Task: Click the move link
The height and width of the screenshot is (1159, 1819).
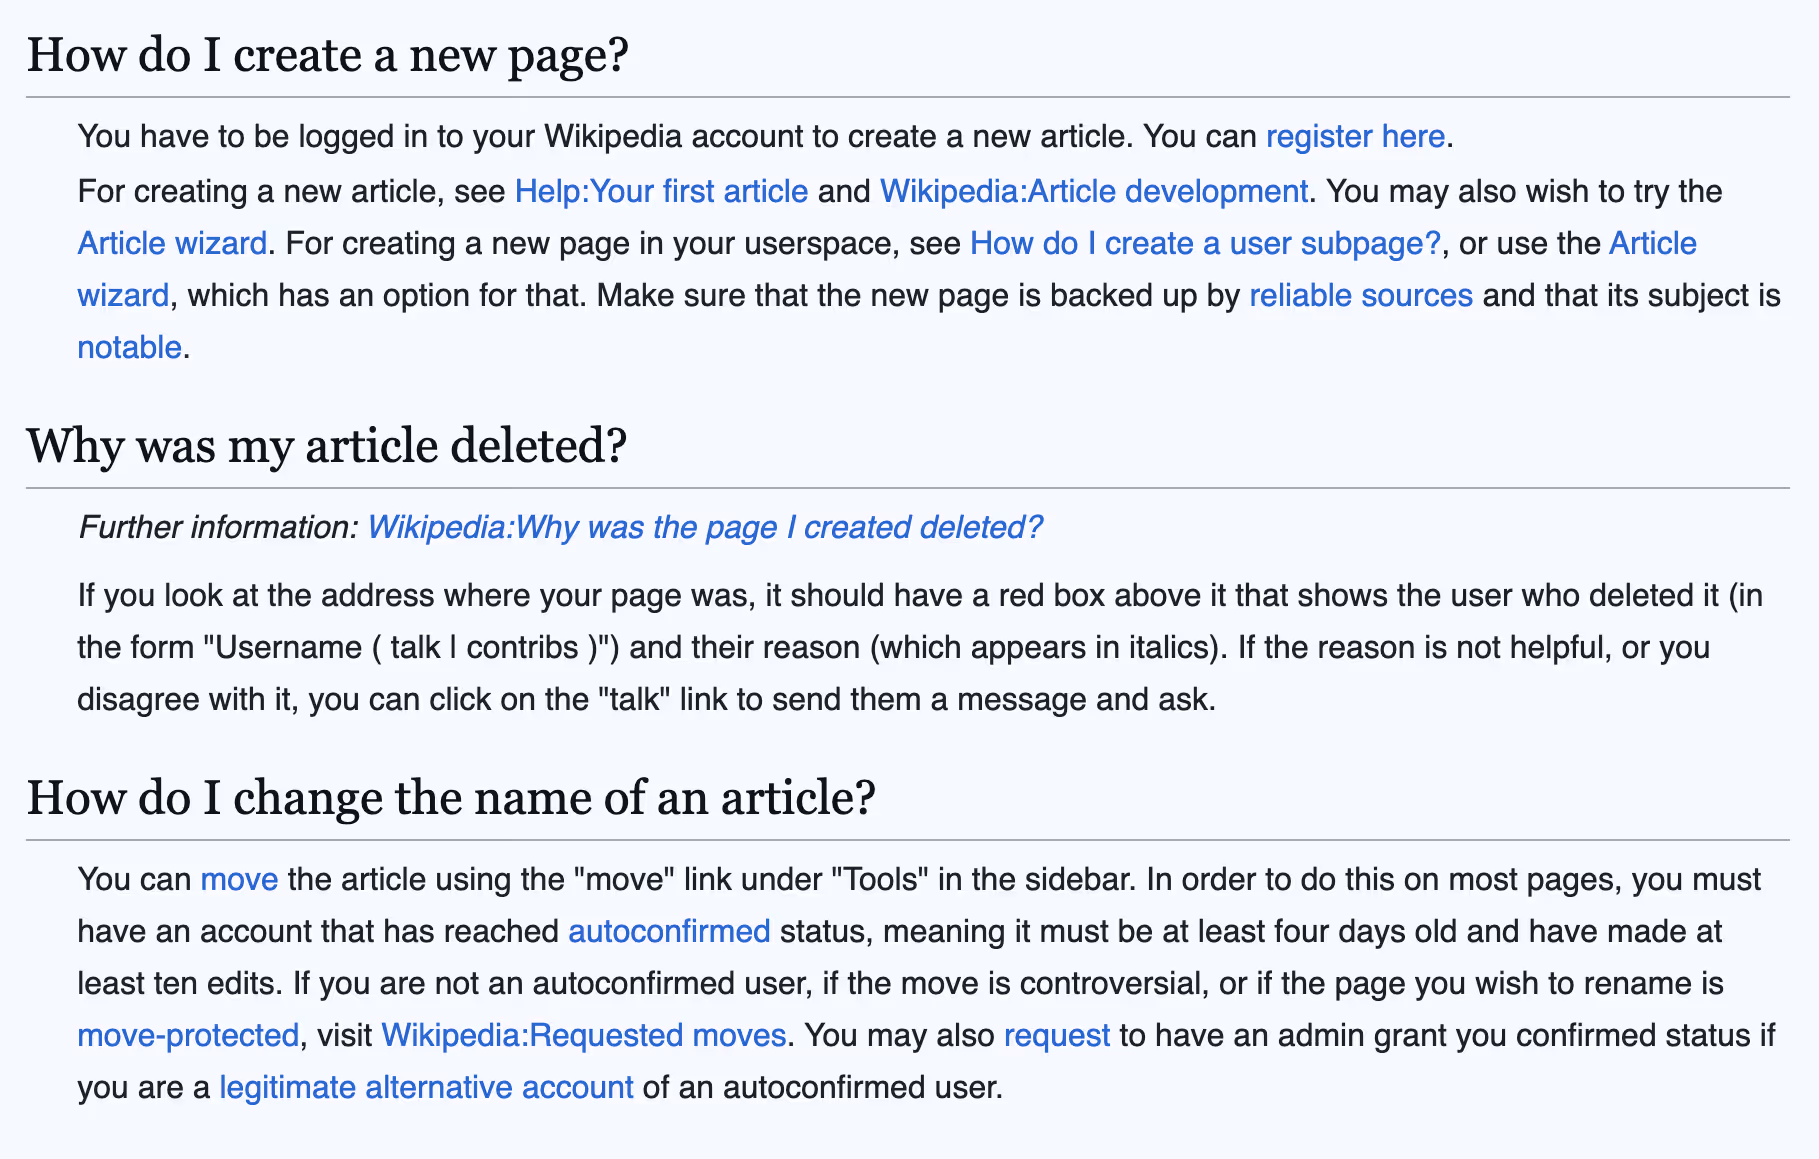Action: [x=239, y=879]
